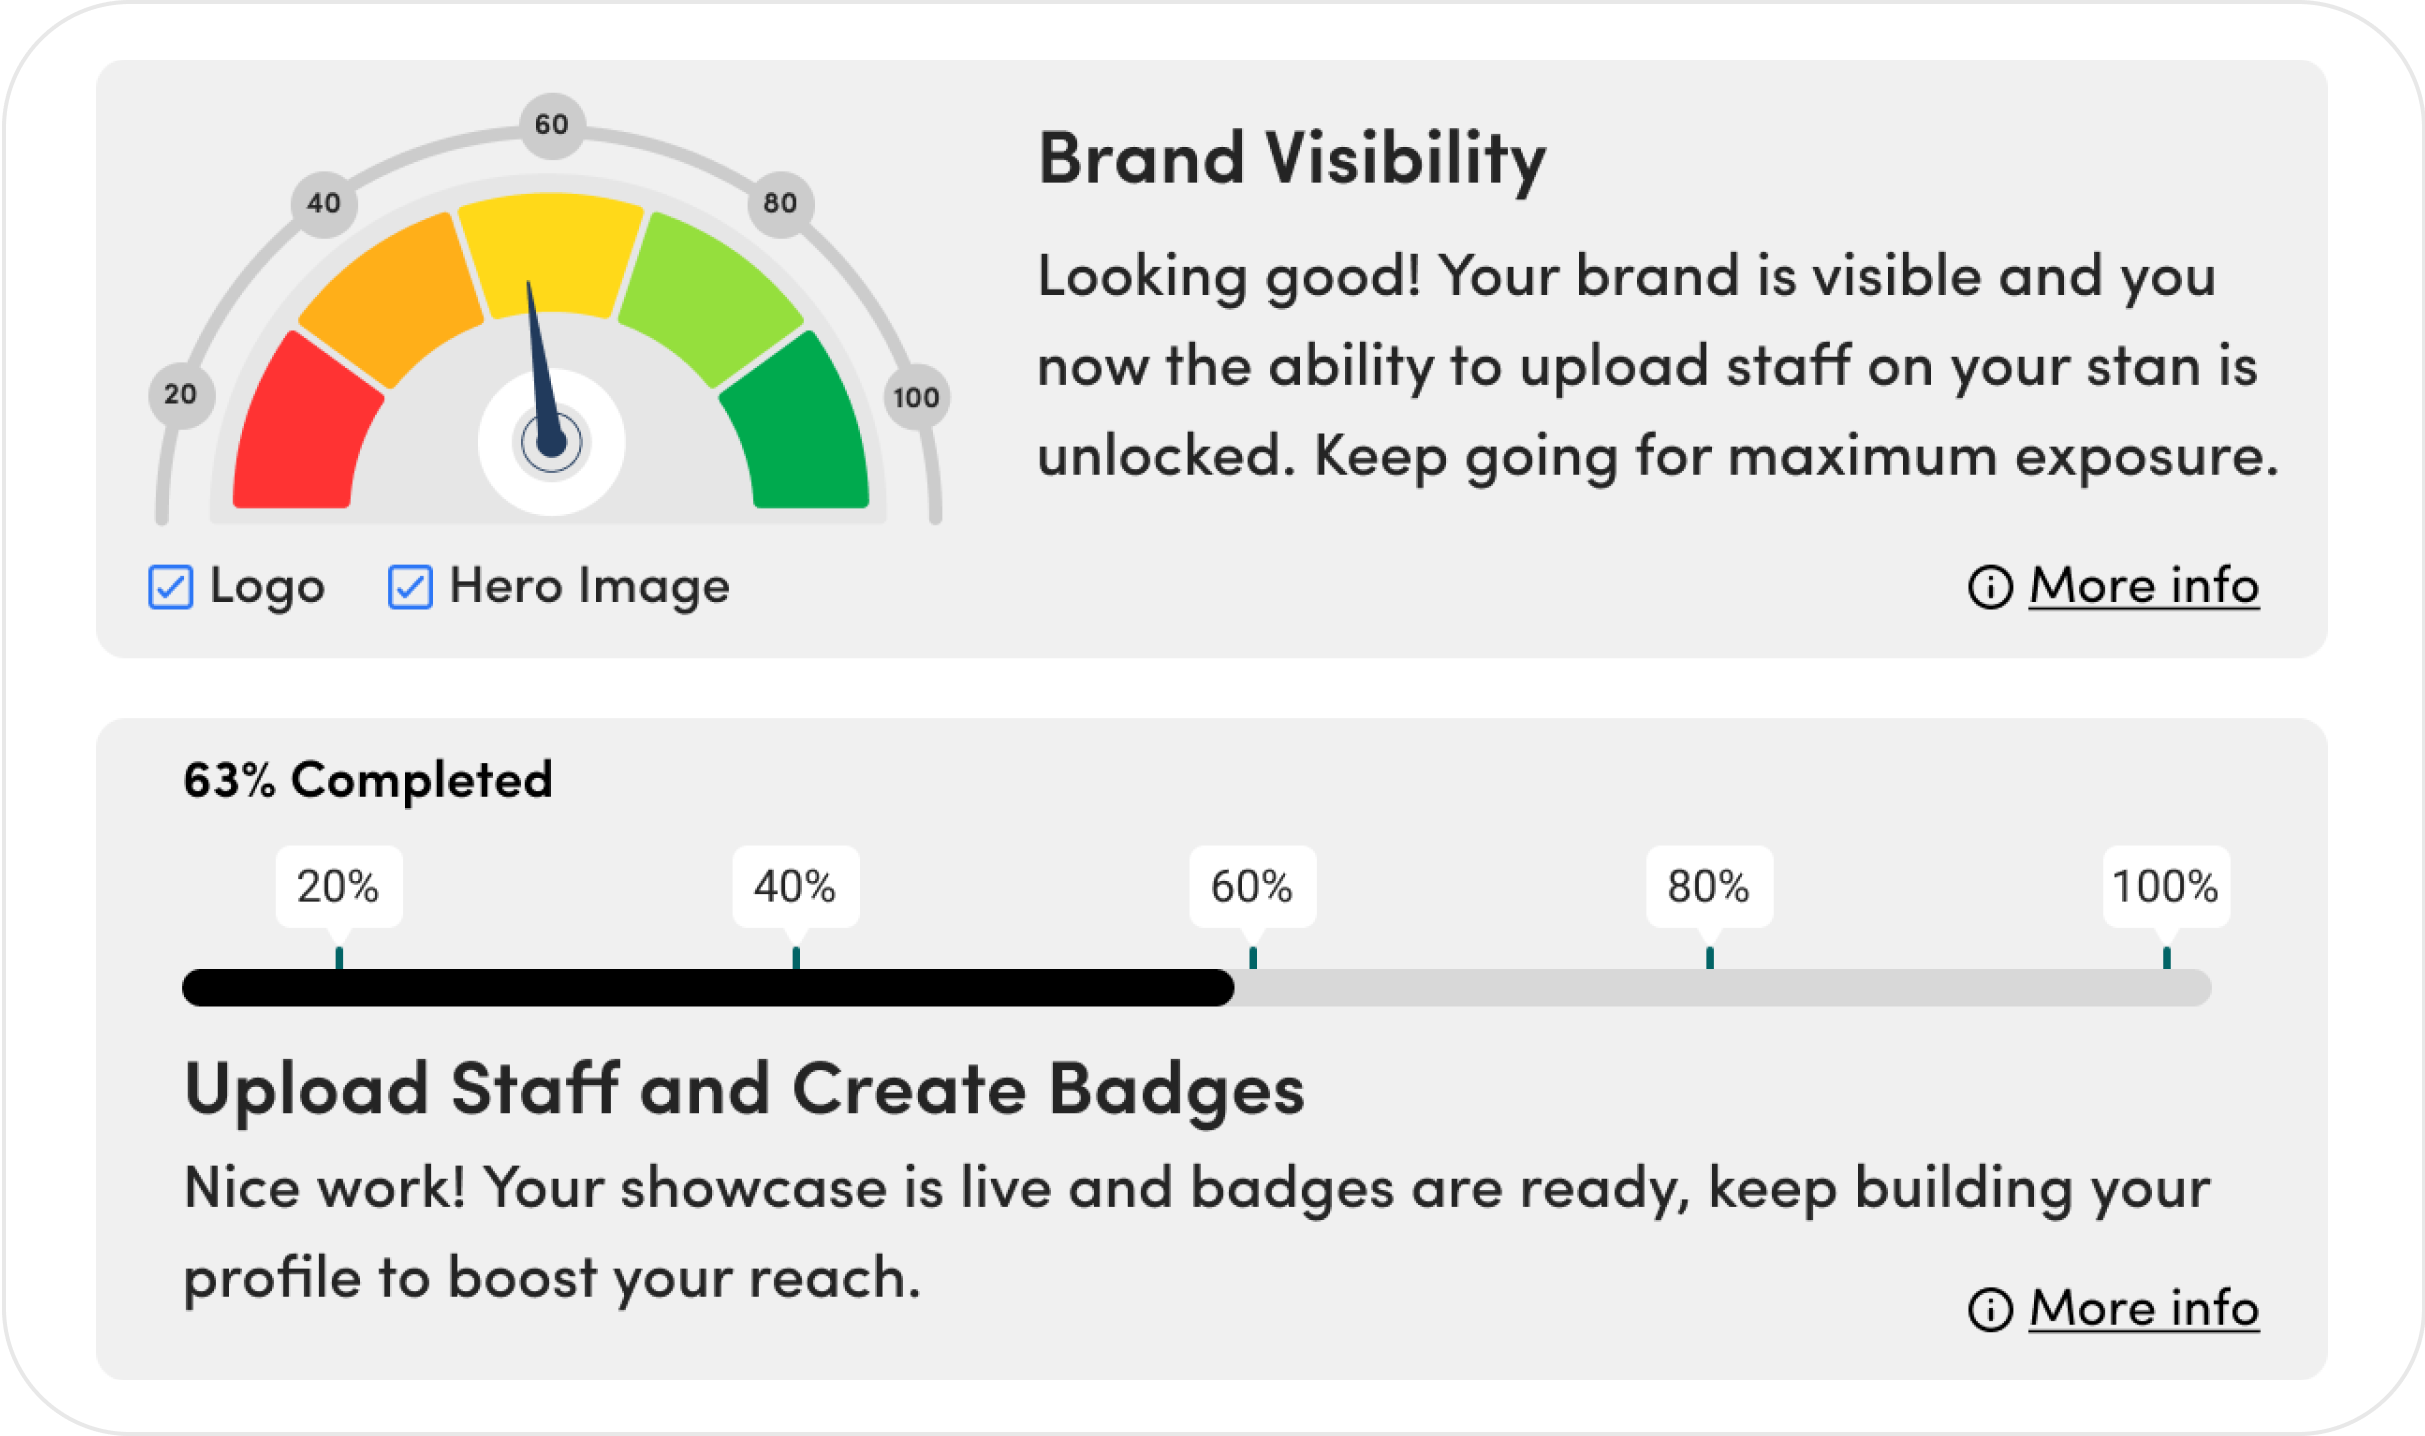Click the 100% milestone label
This screenshot has width=2425, height=1436.
pos(2166,887)
